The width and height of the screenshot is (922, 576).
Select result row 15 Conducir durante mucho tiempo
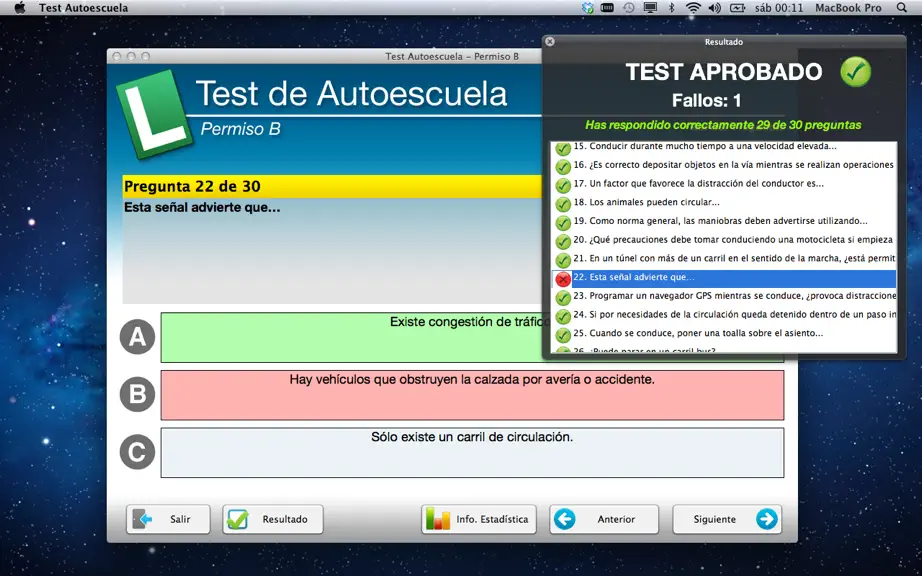click(724, 147)
